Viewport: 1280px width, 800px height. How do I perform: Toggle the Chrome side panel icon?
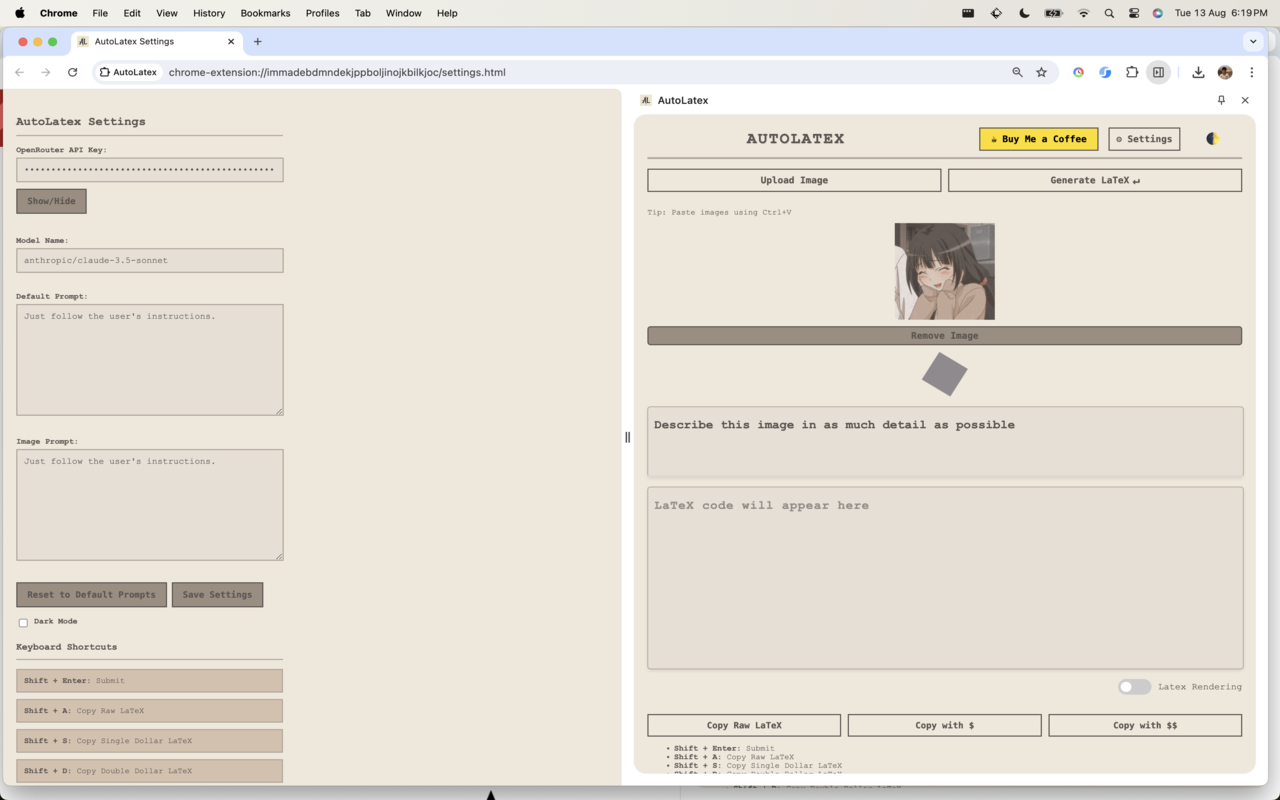[x=1158, y=72]
